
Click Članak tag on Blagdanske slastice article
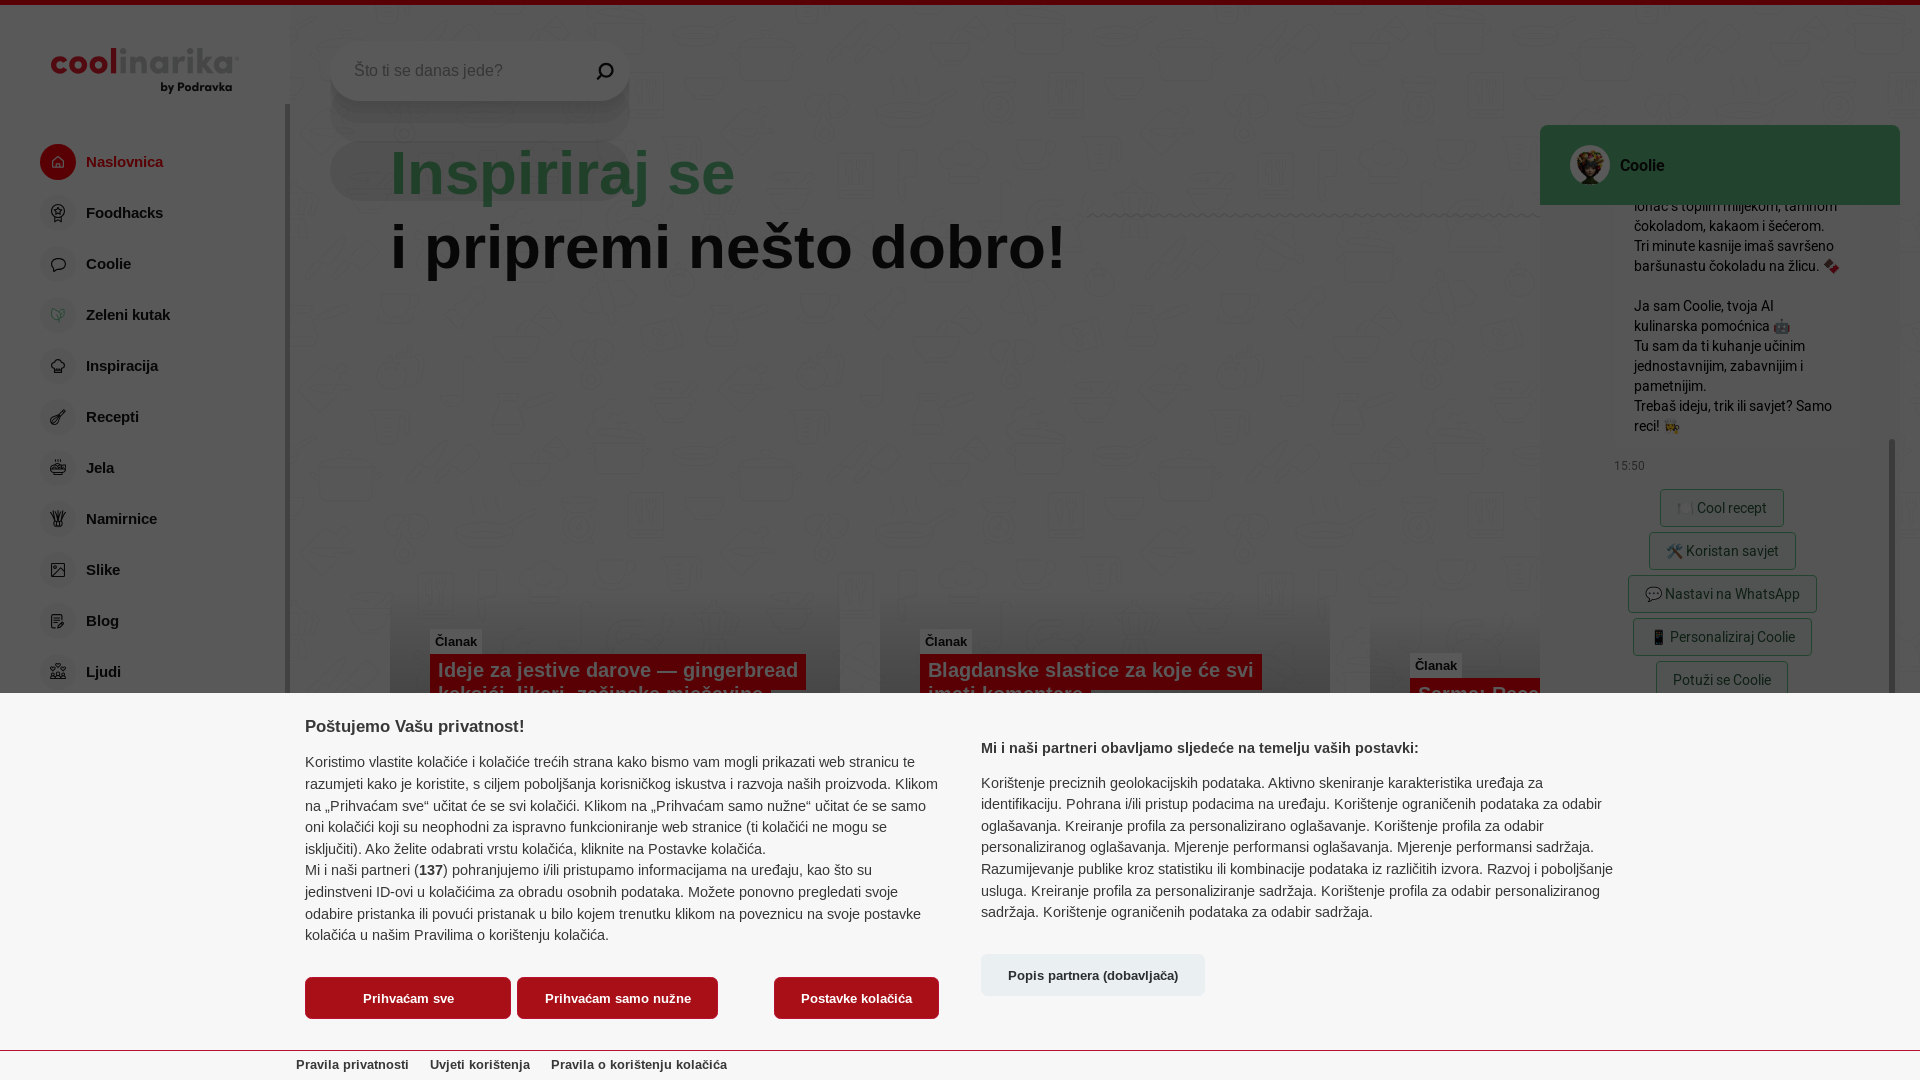tap(946, 642)
